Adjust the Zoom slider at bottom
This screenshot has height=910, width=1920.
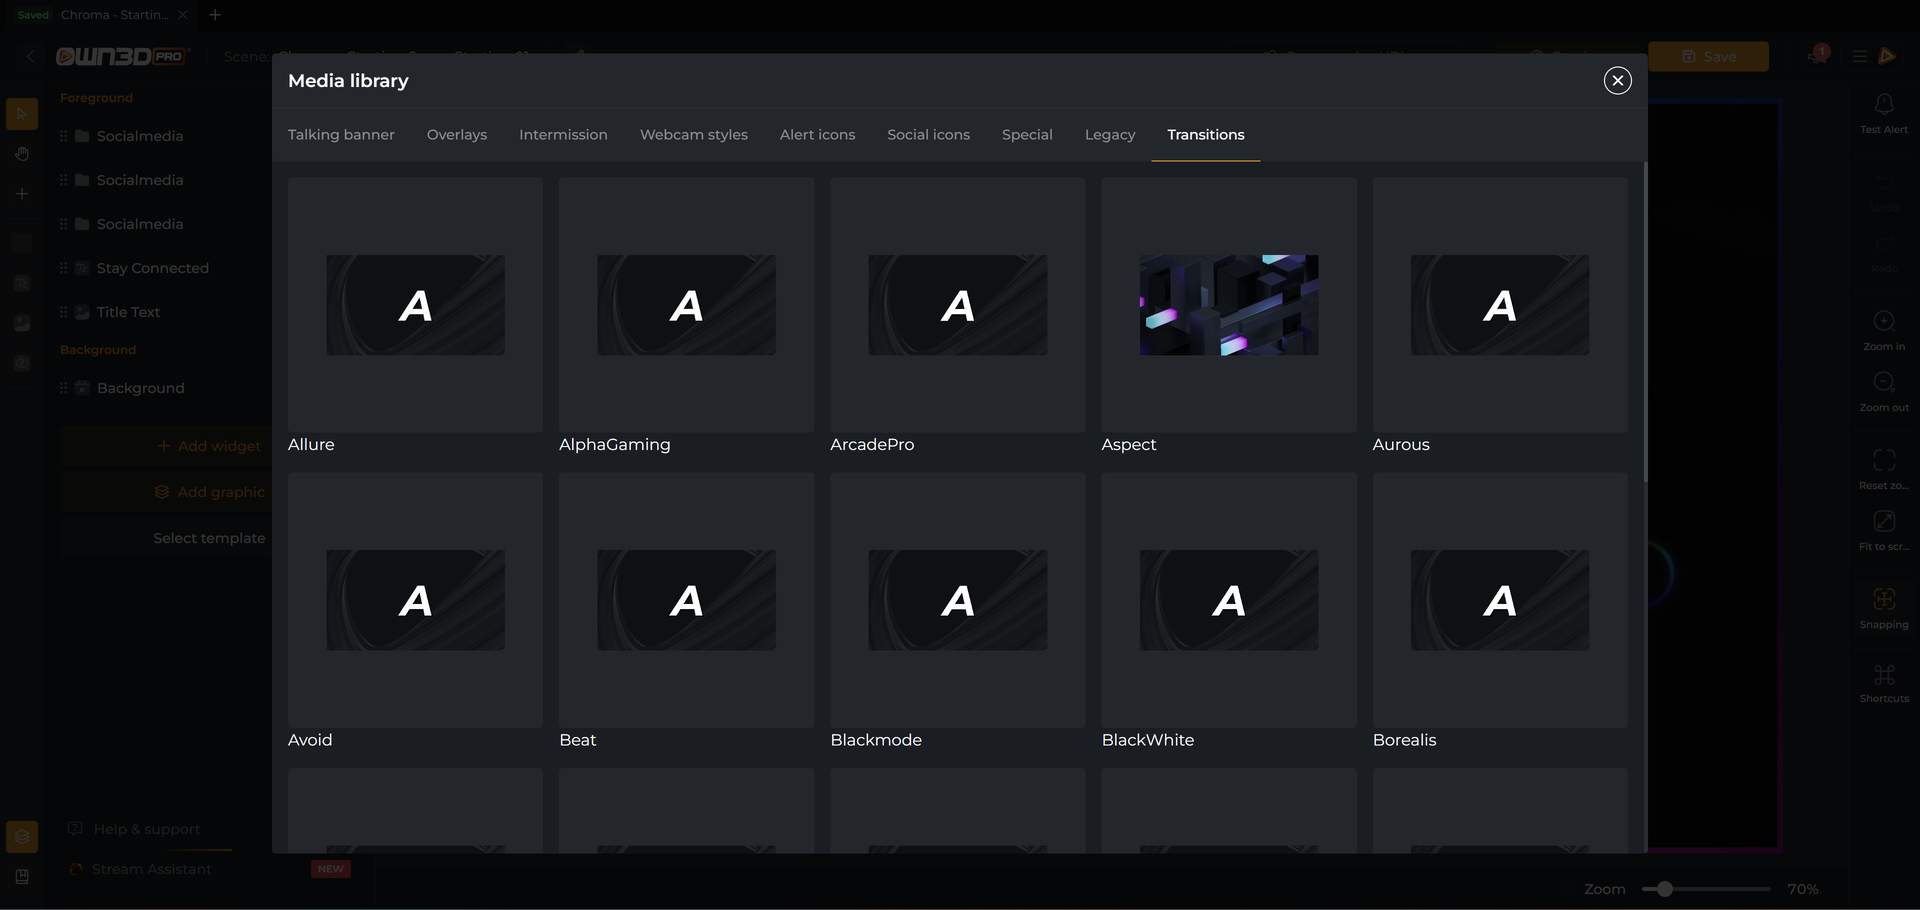point(1663,888)
